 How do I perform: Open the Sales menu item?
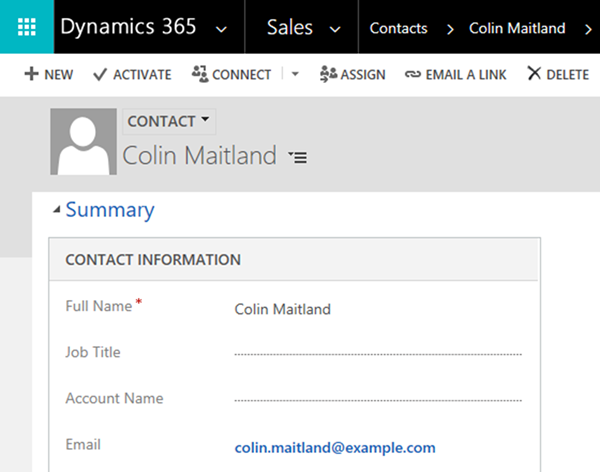click(x=290, y=28)
